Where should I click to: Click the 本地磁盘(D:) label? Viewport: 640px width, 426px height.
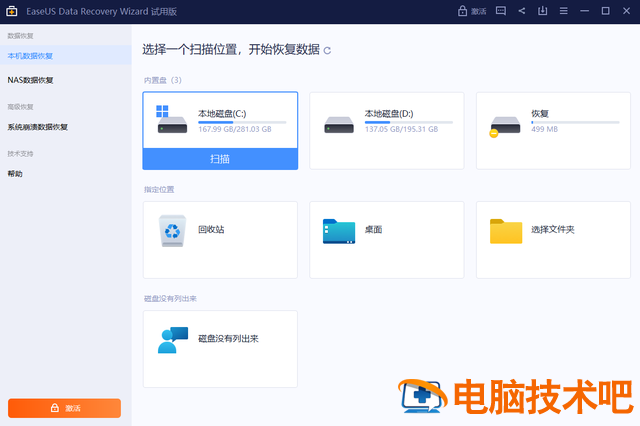point(389,113)
